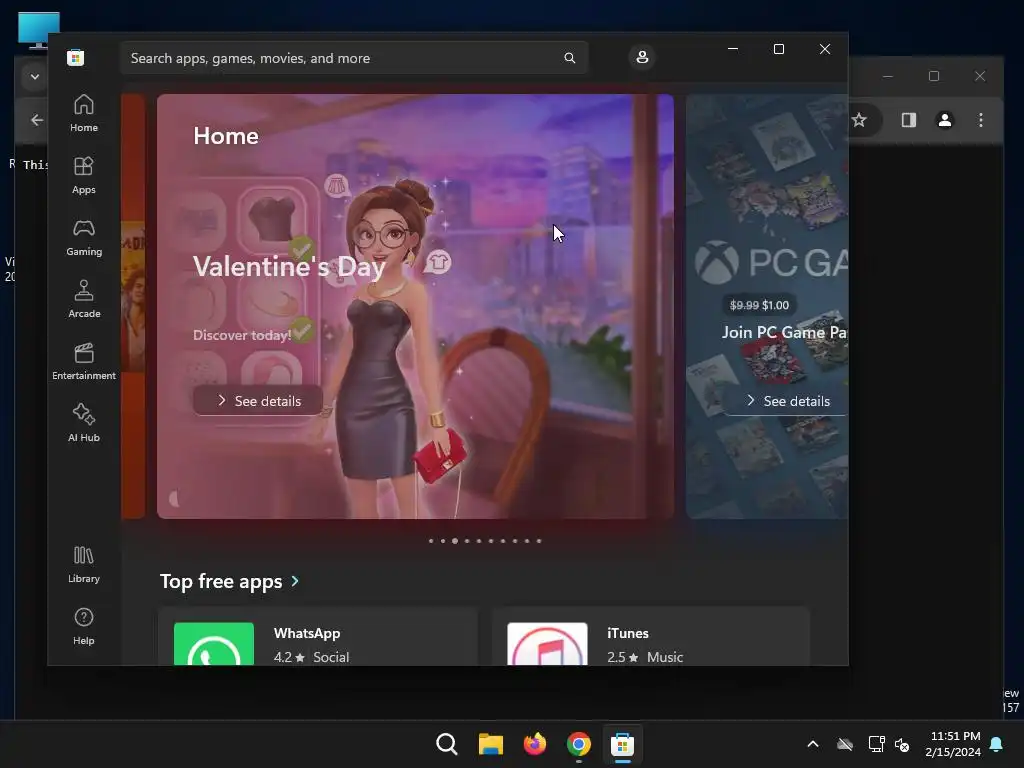1024x768 pixels.
Task: Open the notifications bell icon
Action: pyautogui.click(x=997, y=744)
